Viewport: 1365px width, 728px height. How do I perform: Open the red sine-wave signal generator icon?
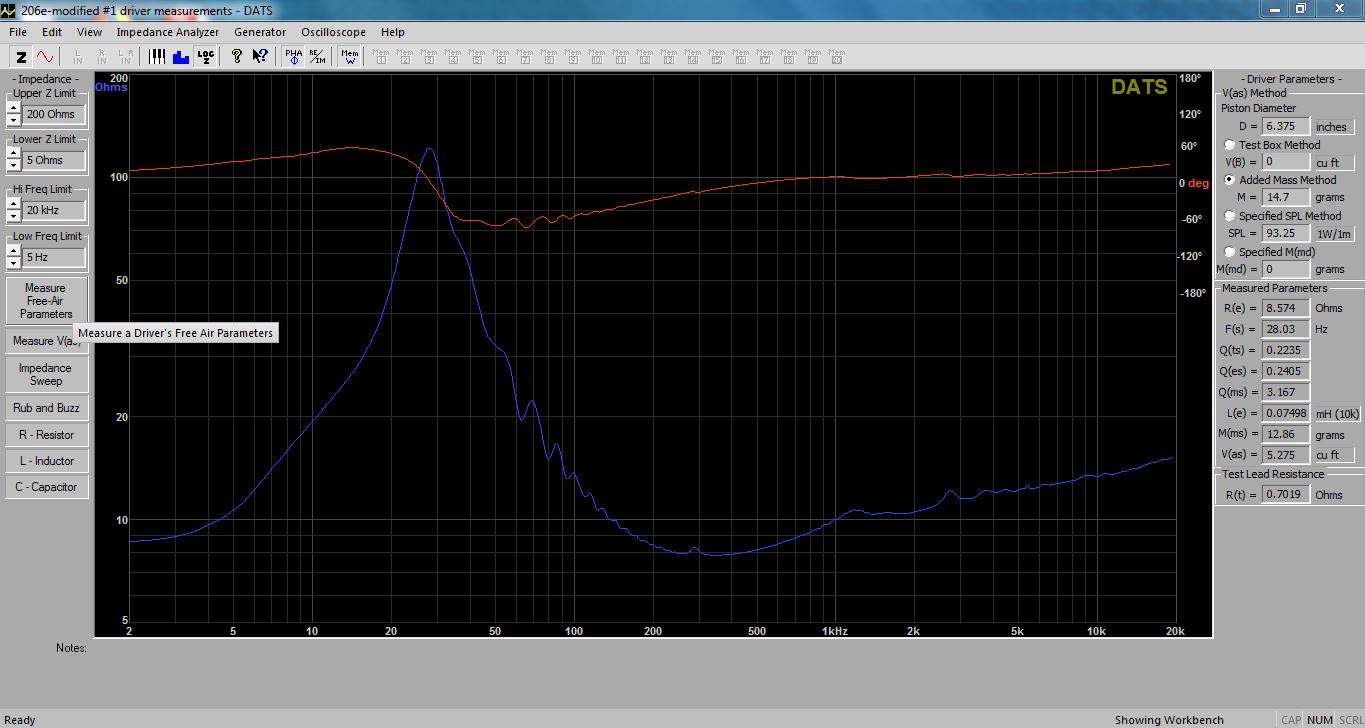45,56
